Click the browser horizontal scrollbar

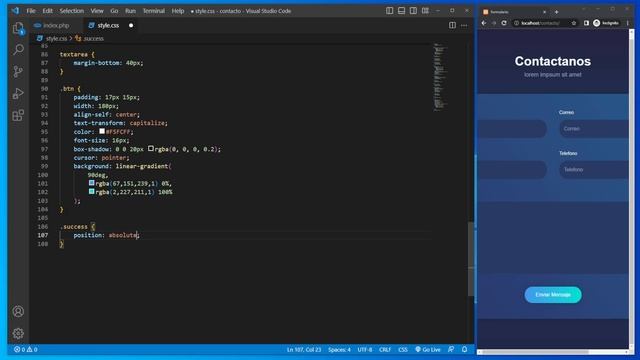[x=536, y=352]
